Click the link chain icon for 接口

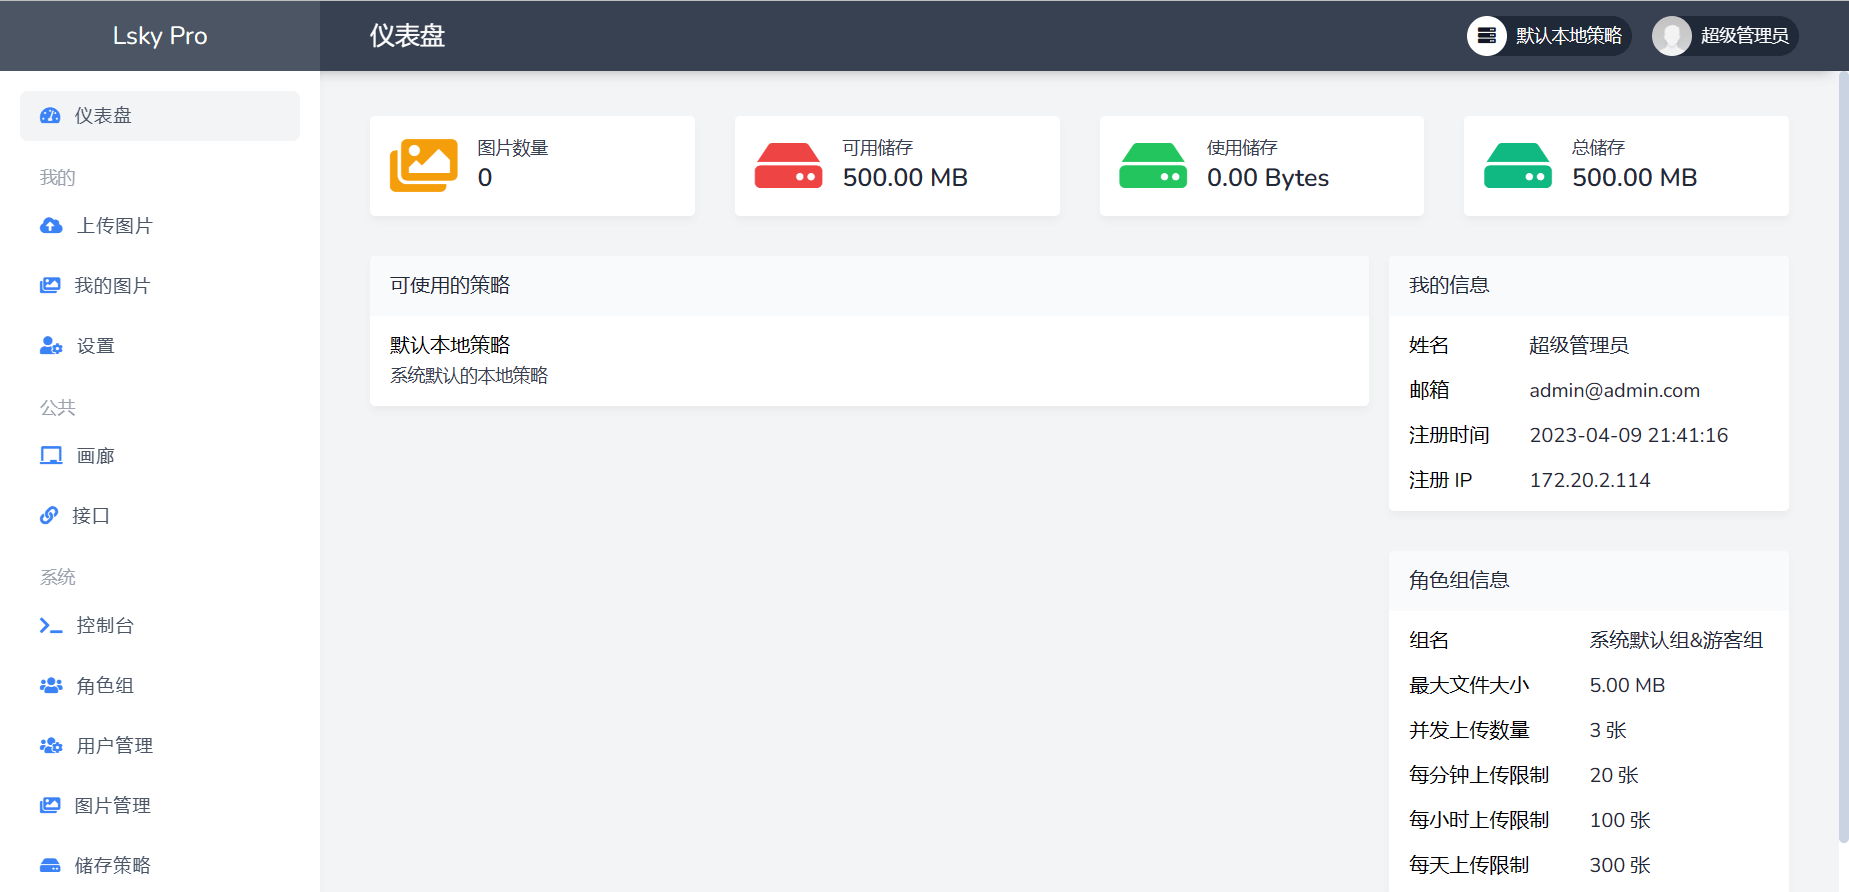tap(49, 516)
